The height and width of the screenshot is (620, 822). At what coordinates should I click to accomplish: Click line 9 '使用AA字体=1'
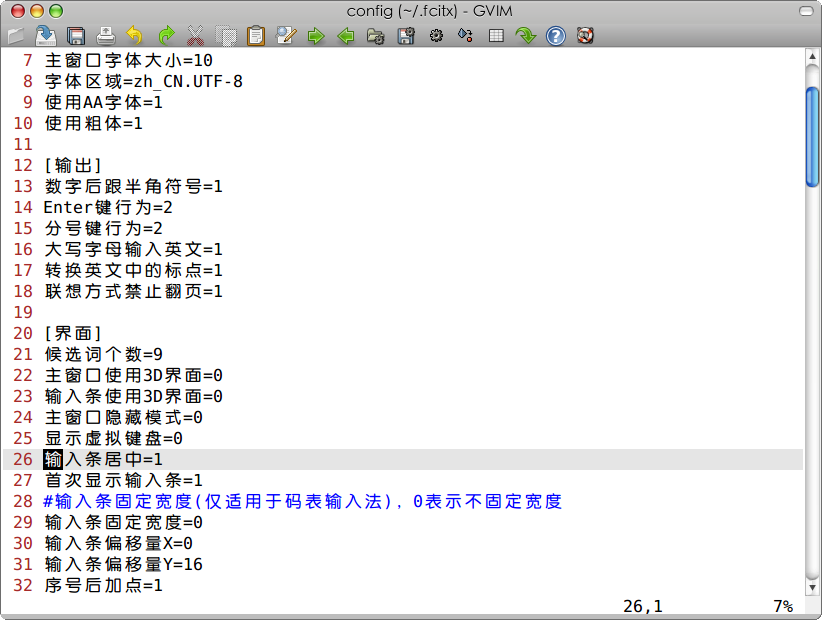click(103, 102)
